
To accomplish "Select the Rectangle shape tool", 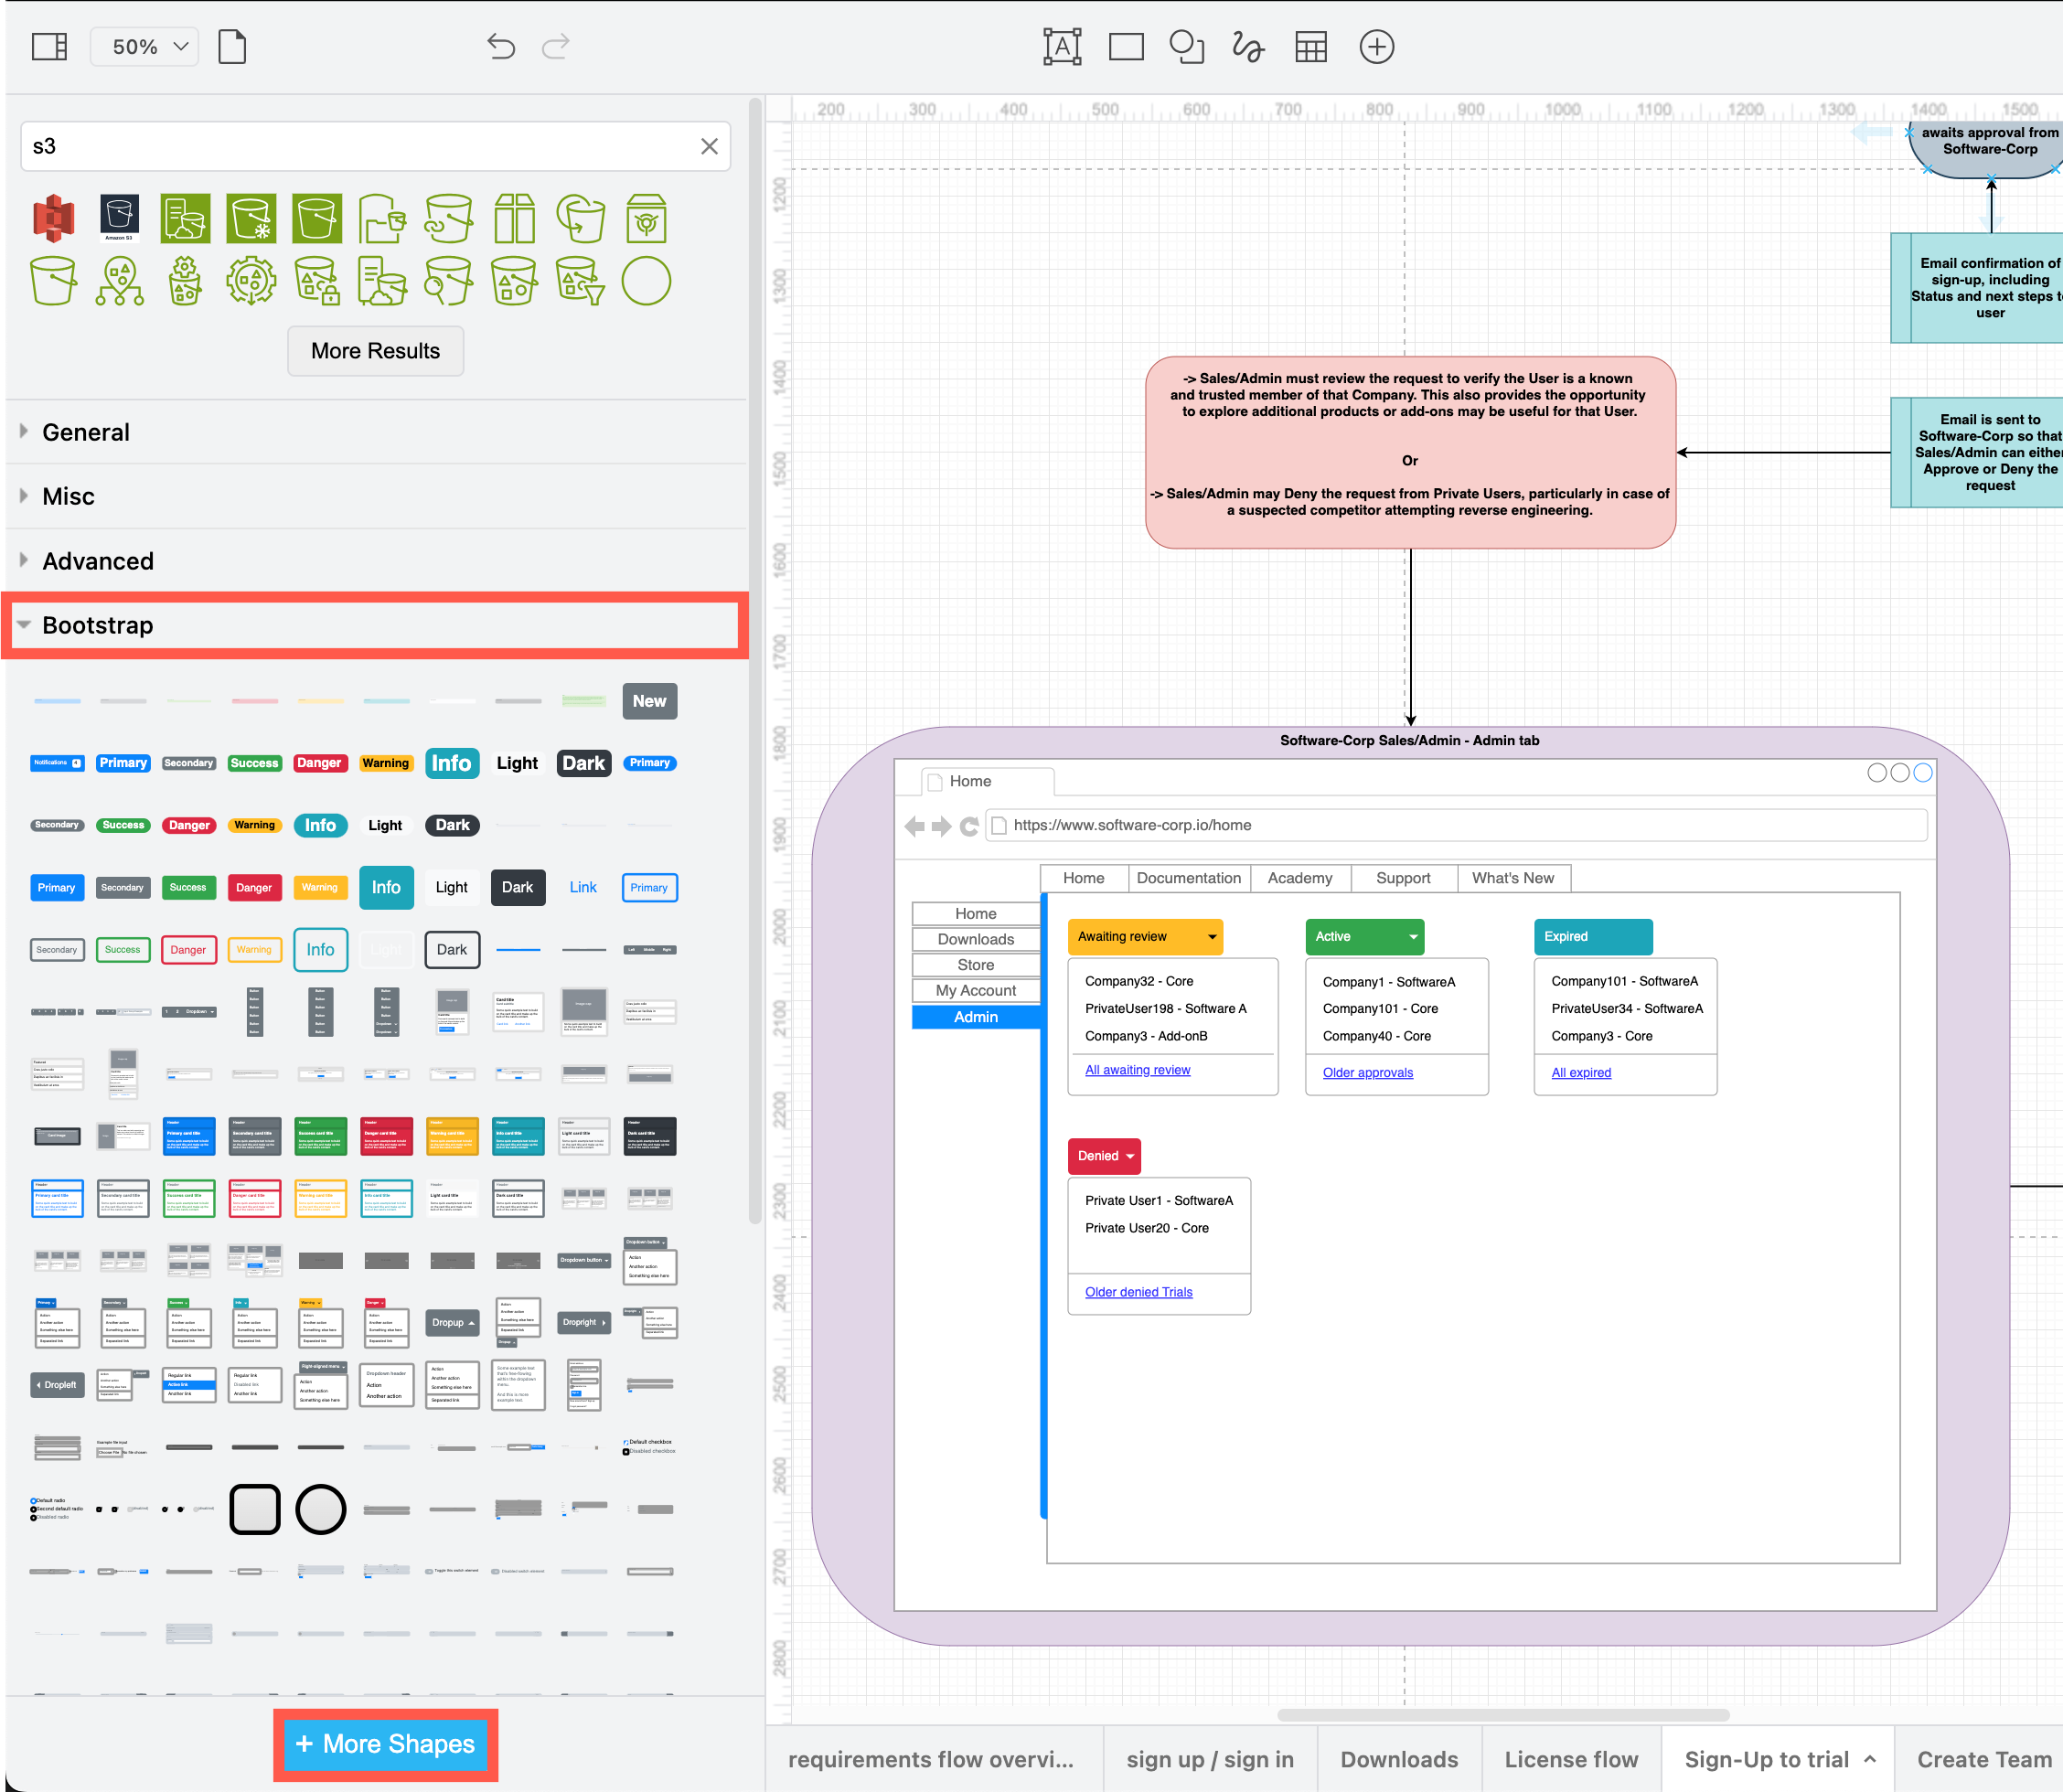I will (1126, 46).
